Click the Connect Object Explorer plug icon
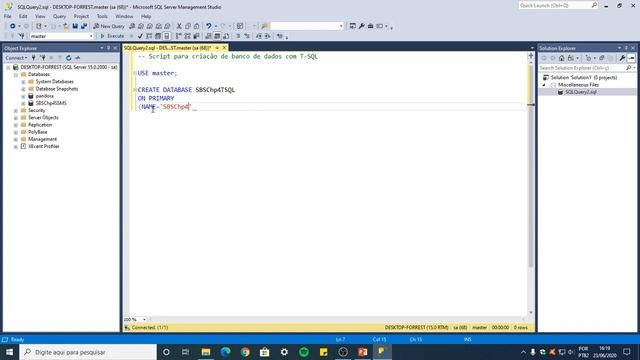The image size is (640, 360). coord(33,58)
